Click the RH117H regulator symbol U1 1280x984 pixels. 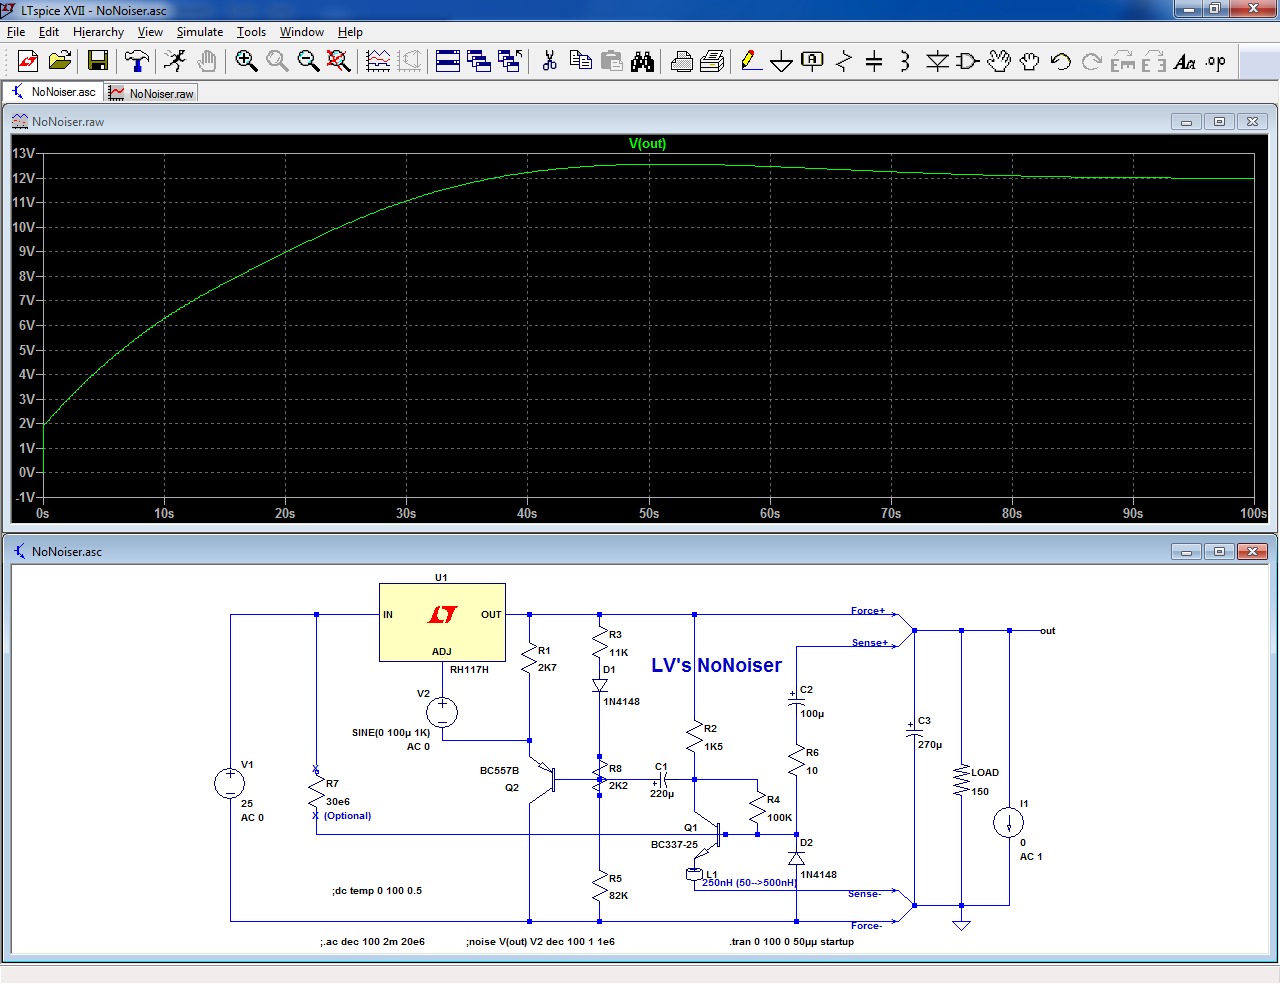coord(442,622)
